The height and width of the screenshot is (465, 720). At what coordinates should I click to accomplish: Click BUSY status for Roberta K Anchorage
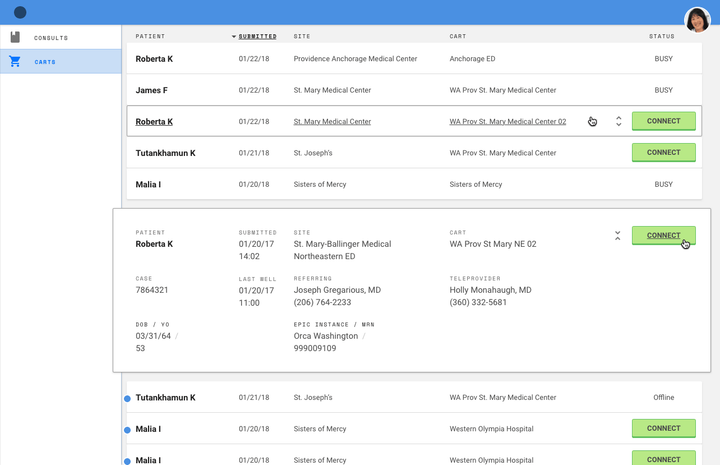pyautogui.click(x=664, y=59)
